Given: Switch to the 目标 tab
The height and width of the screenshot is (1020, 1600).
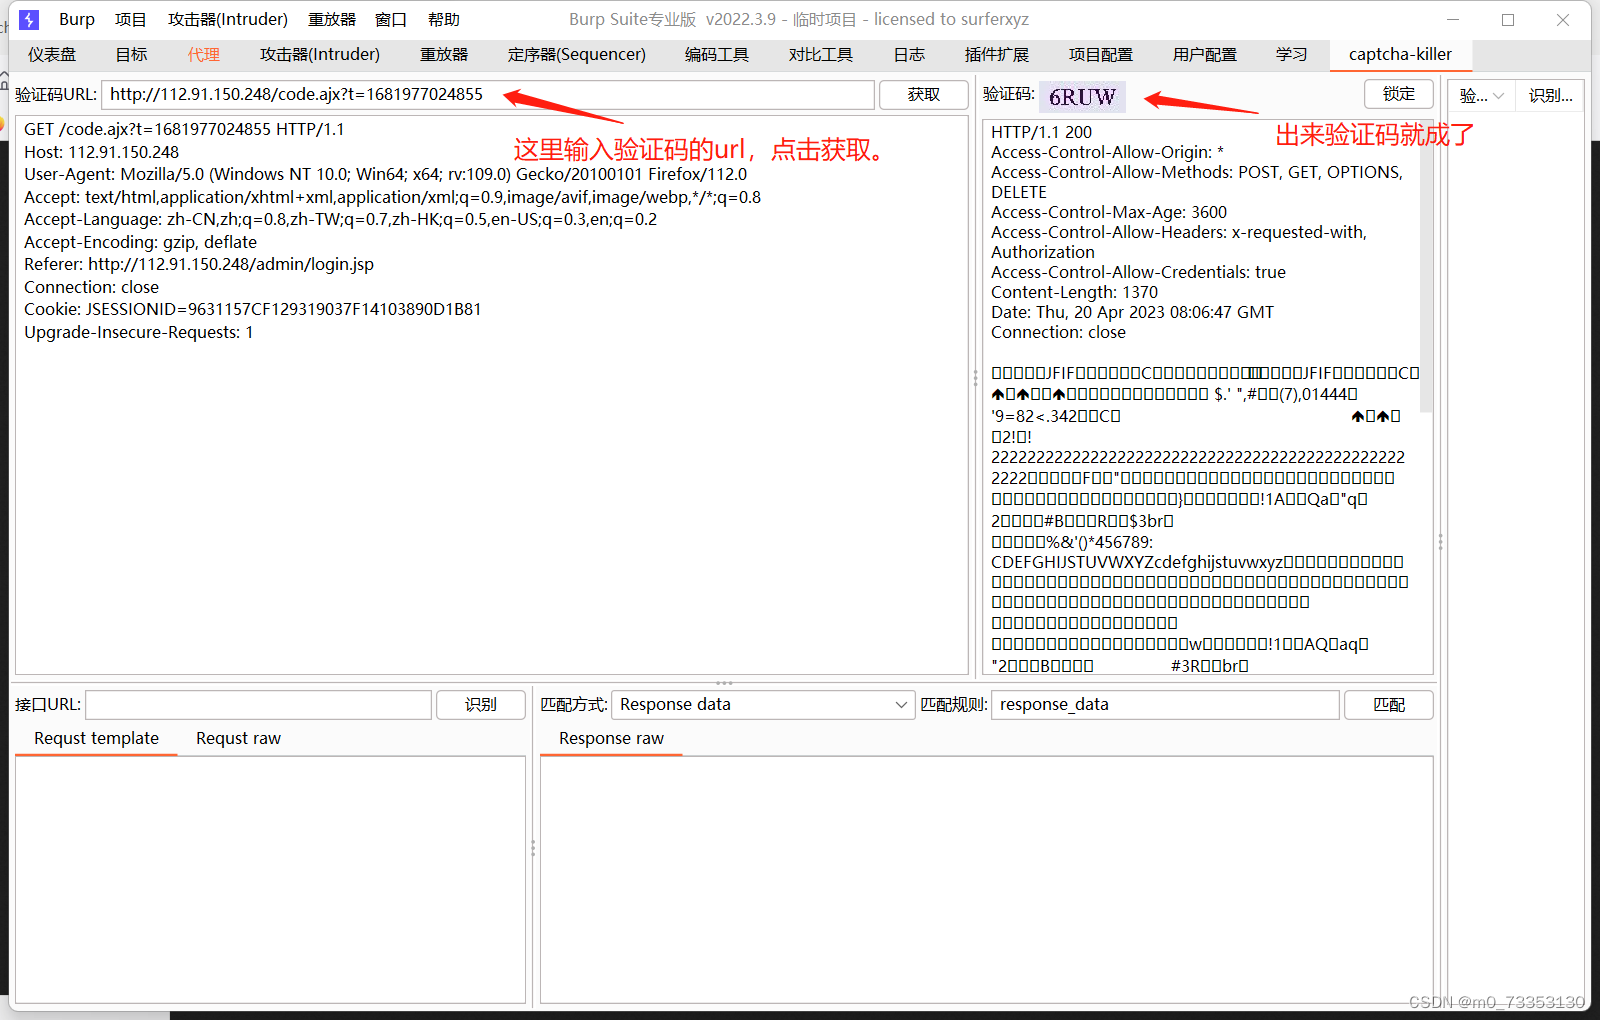Looking at the screenshot, I should pos(131,54).
